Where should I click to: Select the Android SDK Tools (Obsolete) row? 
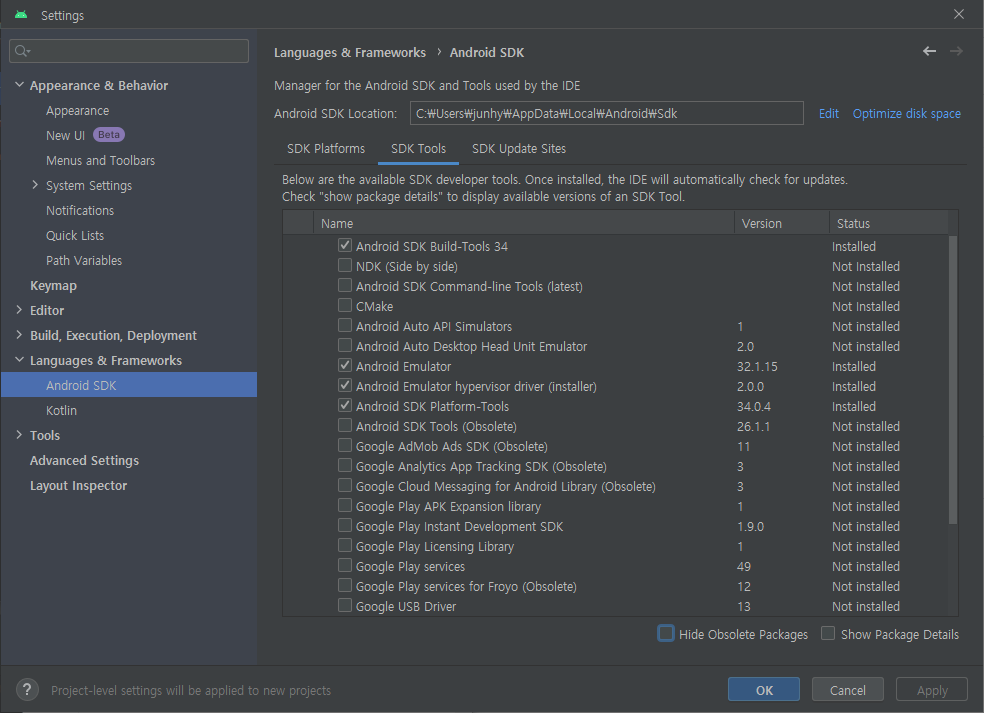pyautogui.click(x=616, y=426)
